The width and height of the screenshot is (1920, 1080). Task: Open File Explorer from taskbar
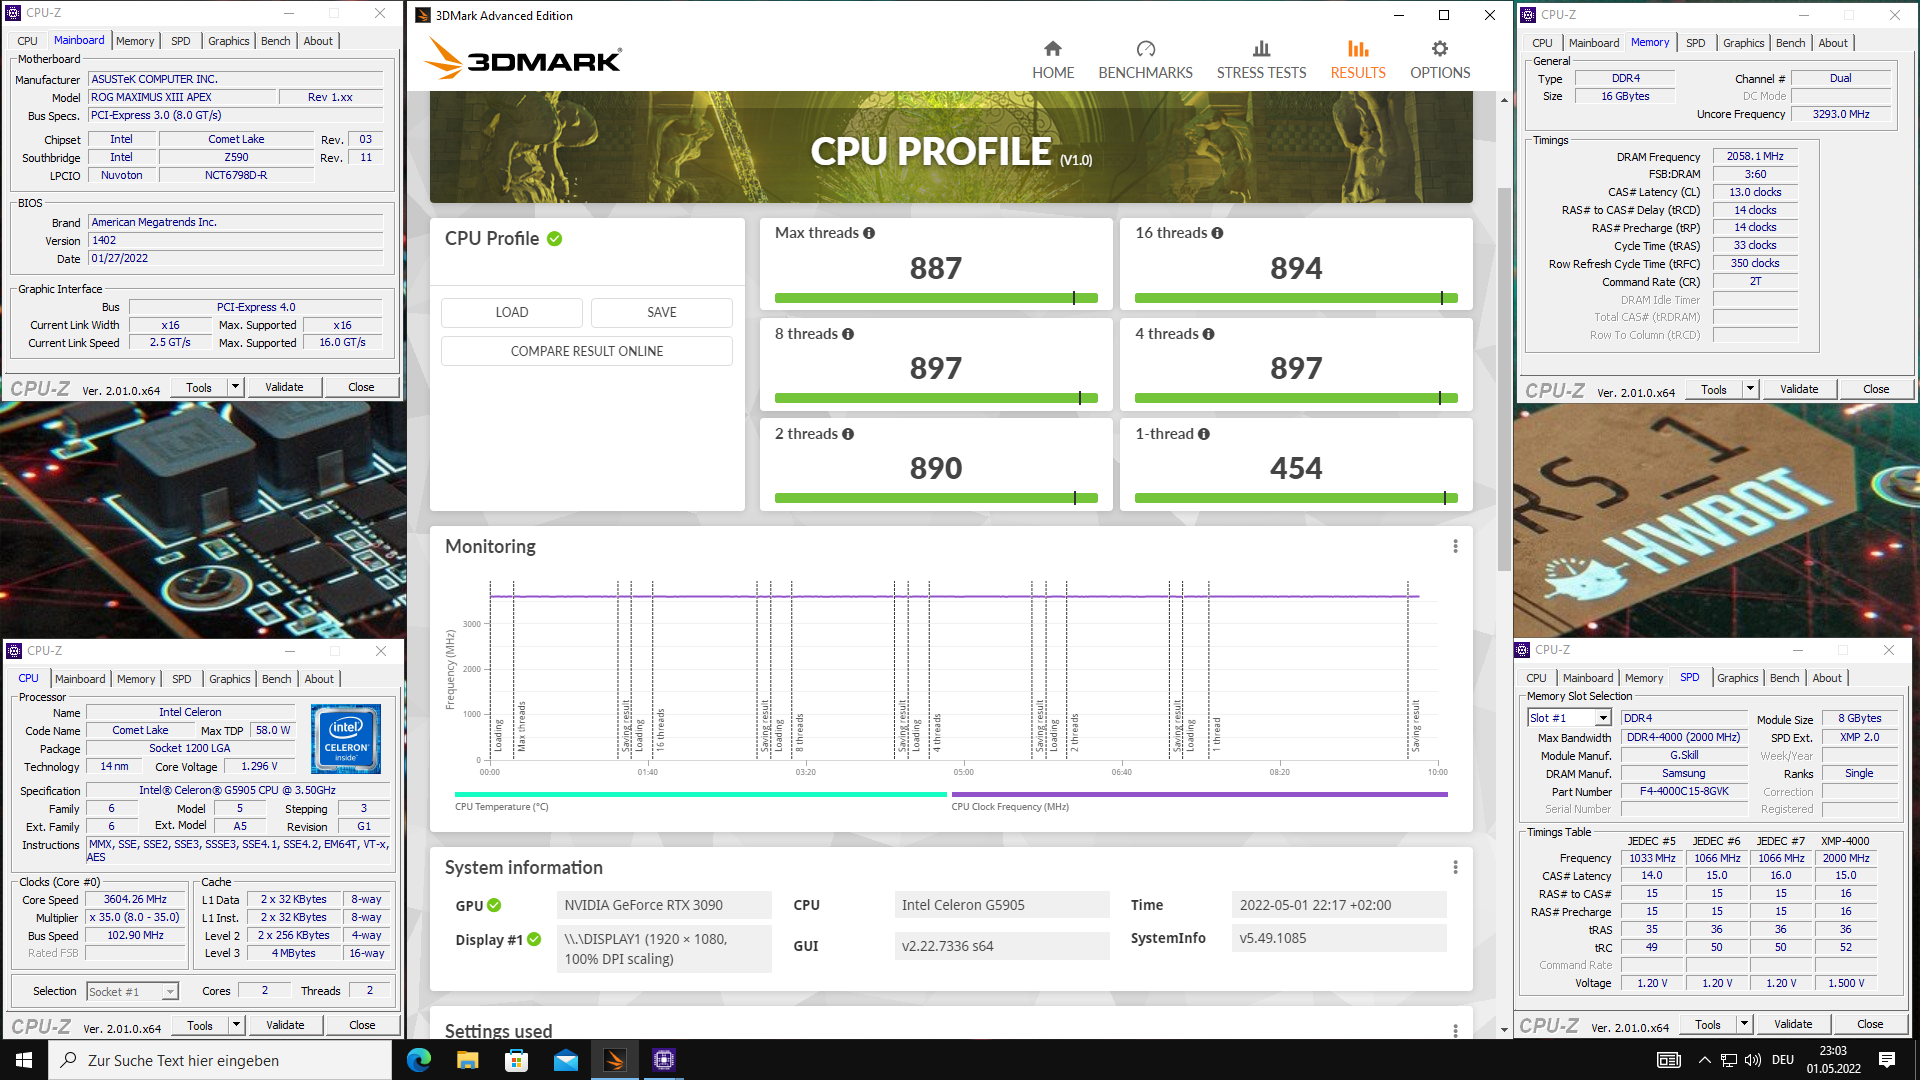[468, 1060]
